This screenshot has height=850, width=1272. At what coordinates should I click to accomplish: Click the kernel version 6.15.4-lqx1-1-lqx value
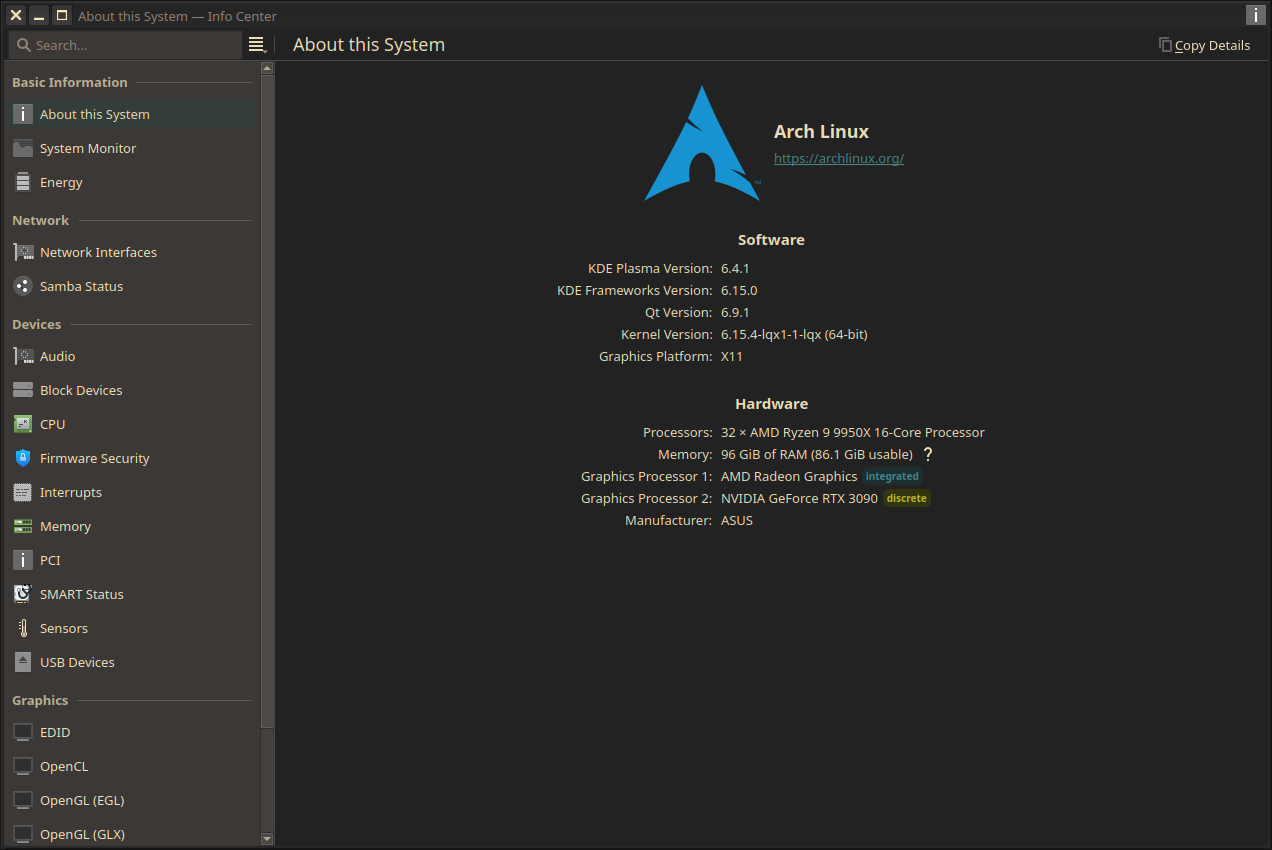pos(794,334)
